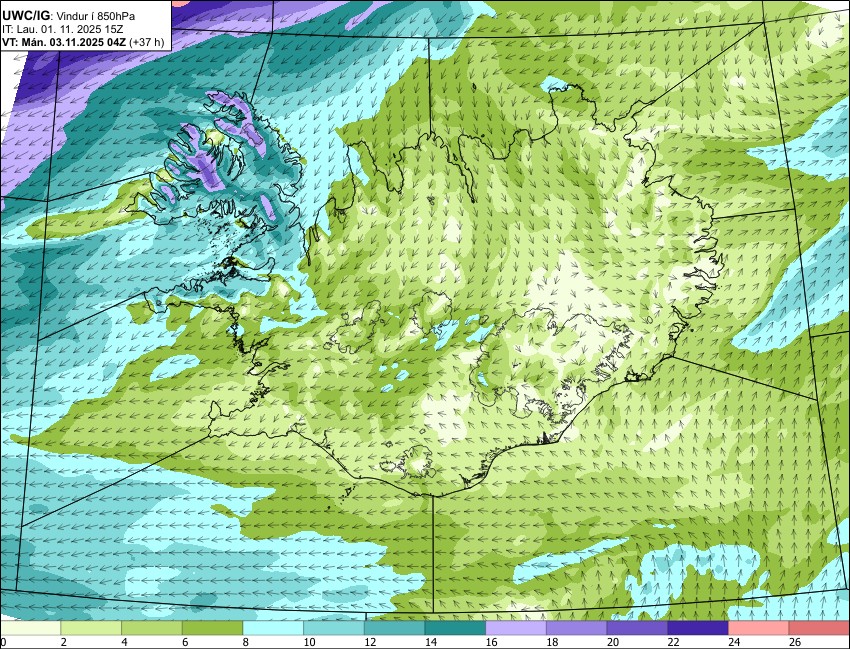Click the legend swatch between 24 and 26
This screenshot has height=649, width=850.
pyautogui.click(x=759, y=628)
